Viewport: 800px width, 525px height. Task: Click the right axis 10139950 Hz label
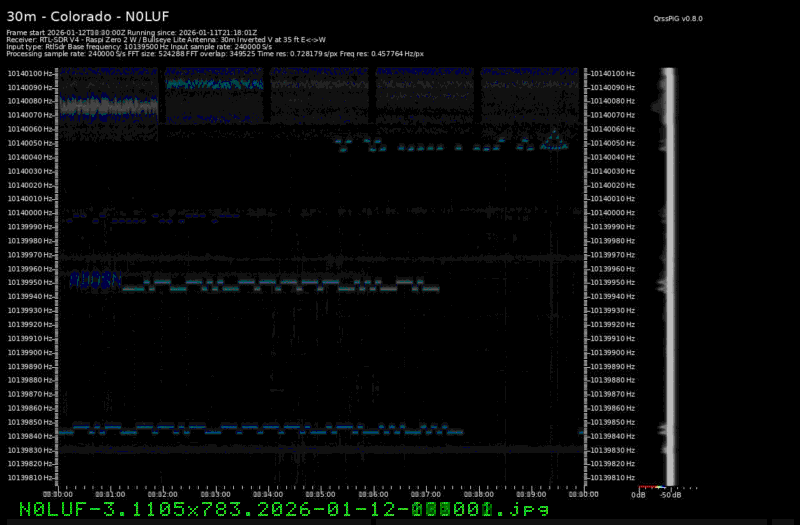[612, 282]
